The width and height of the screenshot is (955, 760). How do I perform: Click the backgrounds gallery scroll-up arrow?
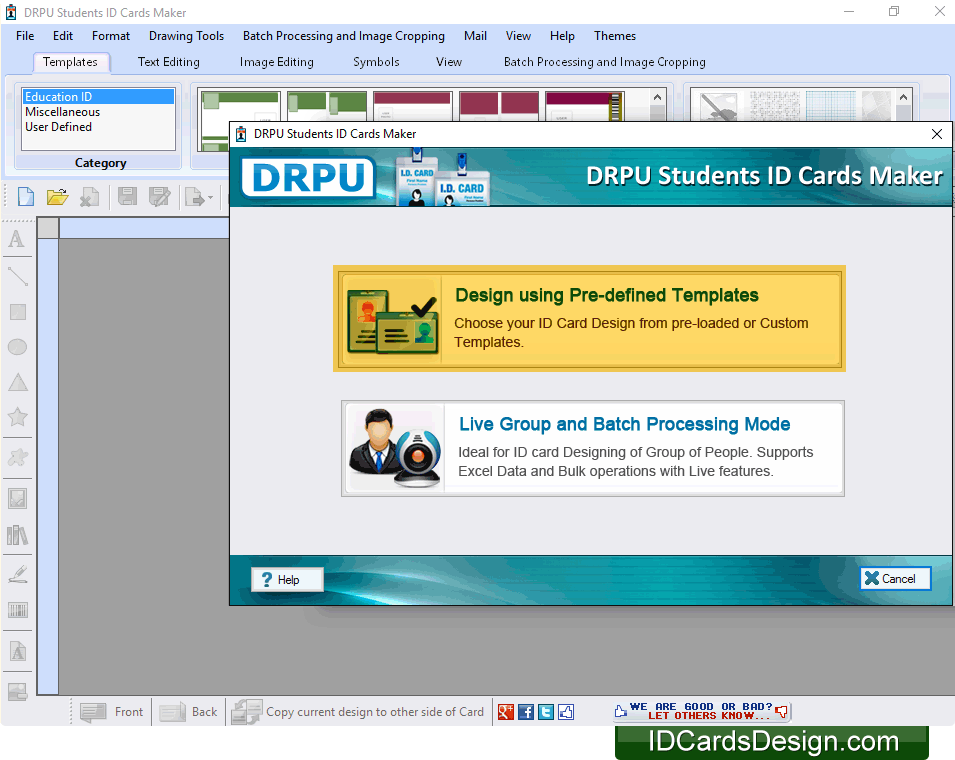[x=903, y=97]
